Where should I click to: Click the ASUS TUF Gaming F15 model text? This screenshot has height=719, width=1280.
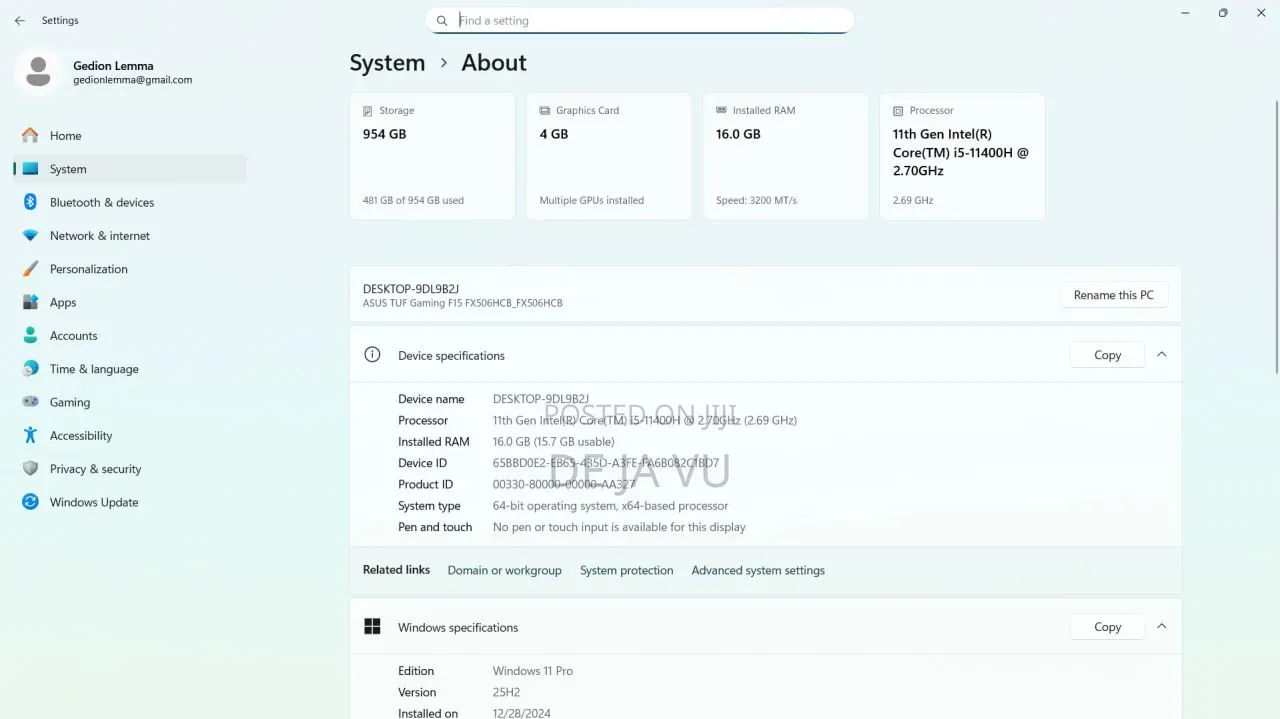point(462,303)
